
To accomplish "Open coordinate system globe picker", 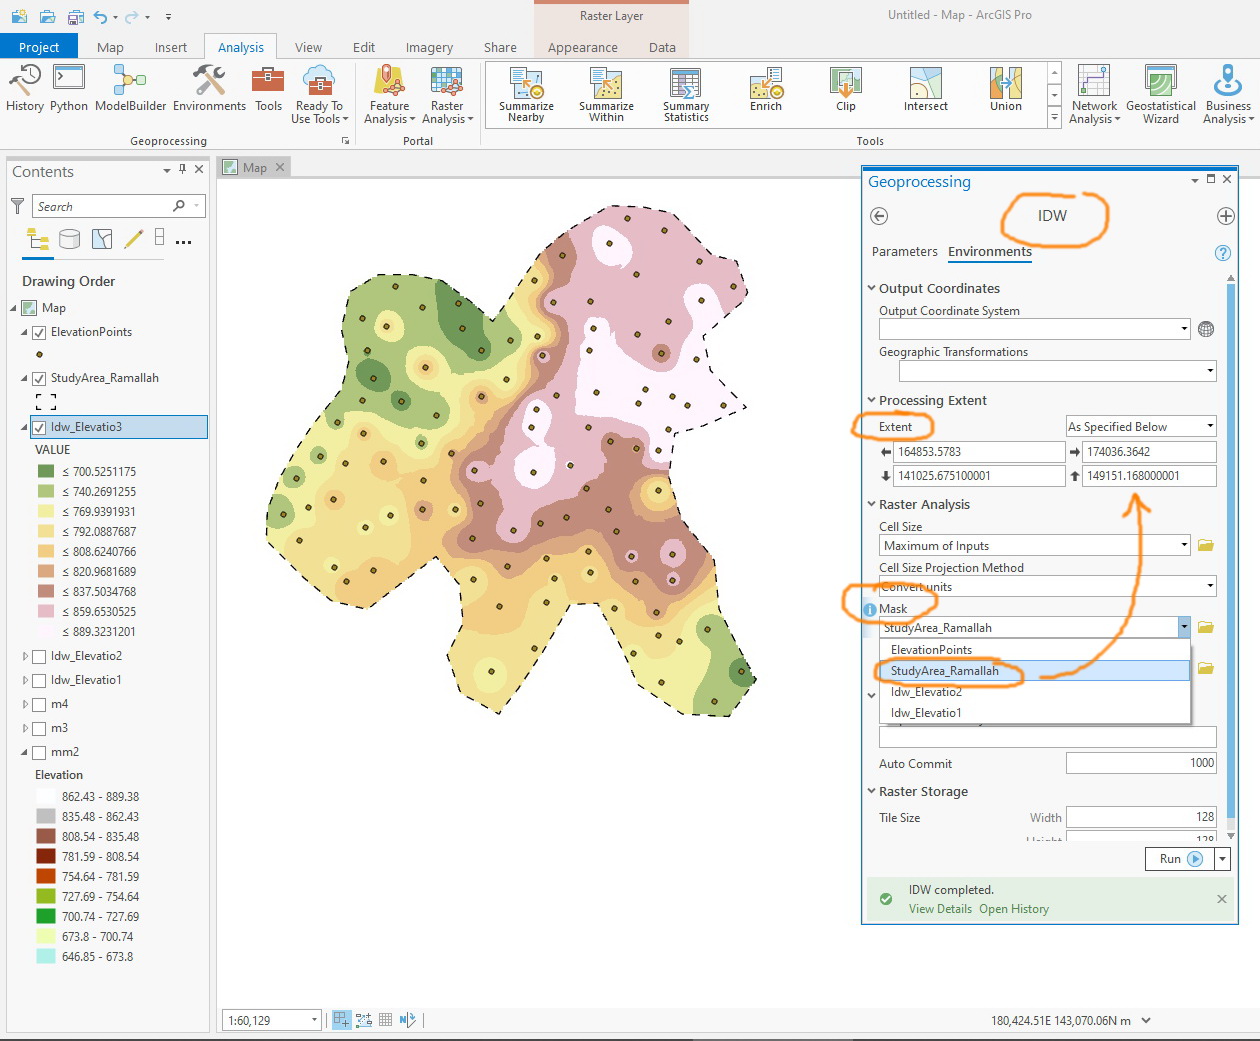I will point(1206,329).
